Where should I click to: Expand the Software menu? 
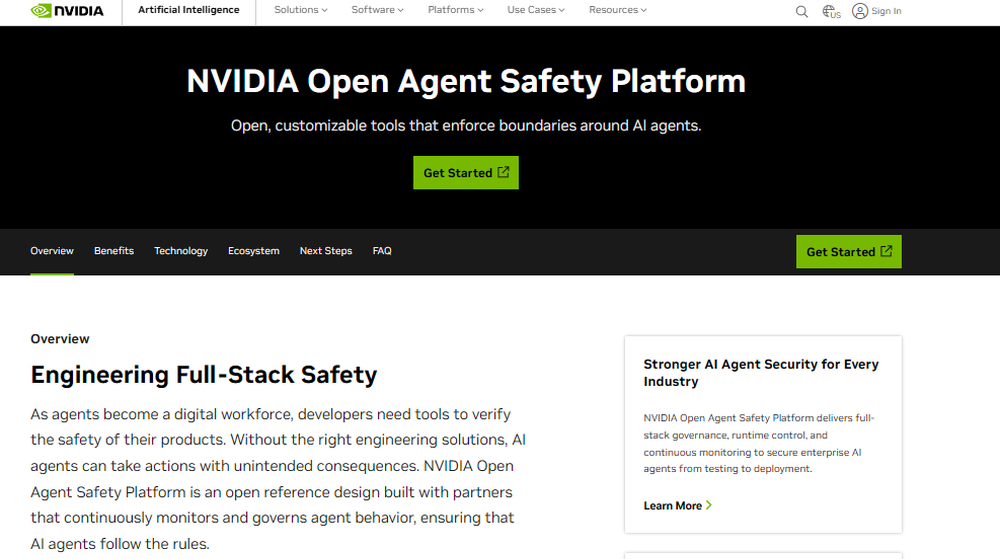(x=377, y=10)
